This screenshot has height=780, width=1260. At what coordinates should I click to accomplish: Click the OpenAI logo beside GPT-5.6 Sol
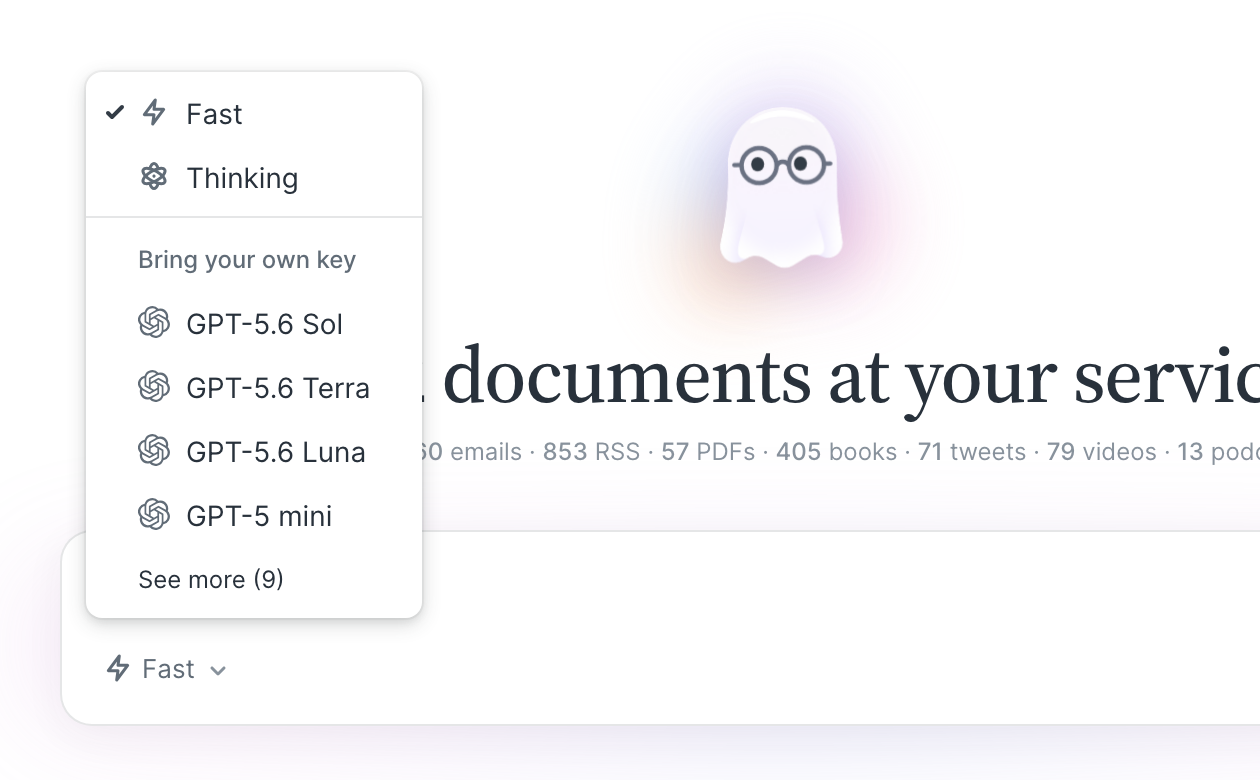pos(154,323)
